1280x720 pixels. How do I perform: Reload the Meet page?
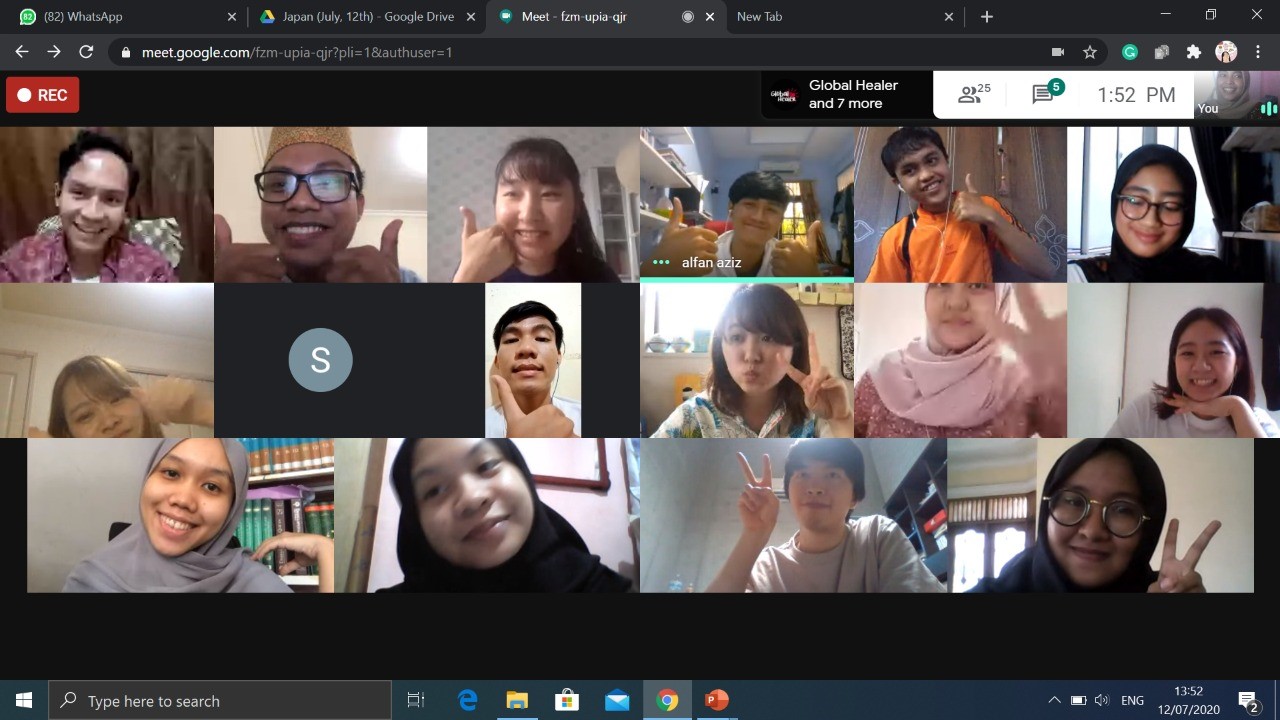coord(86,52)
